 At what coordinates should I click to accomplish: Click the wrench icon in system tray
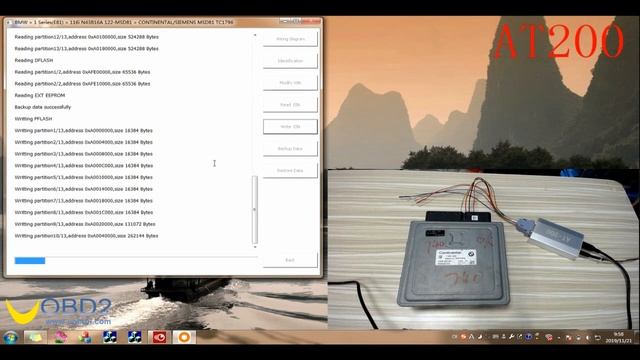pos(511,337)
